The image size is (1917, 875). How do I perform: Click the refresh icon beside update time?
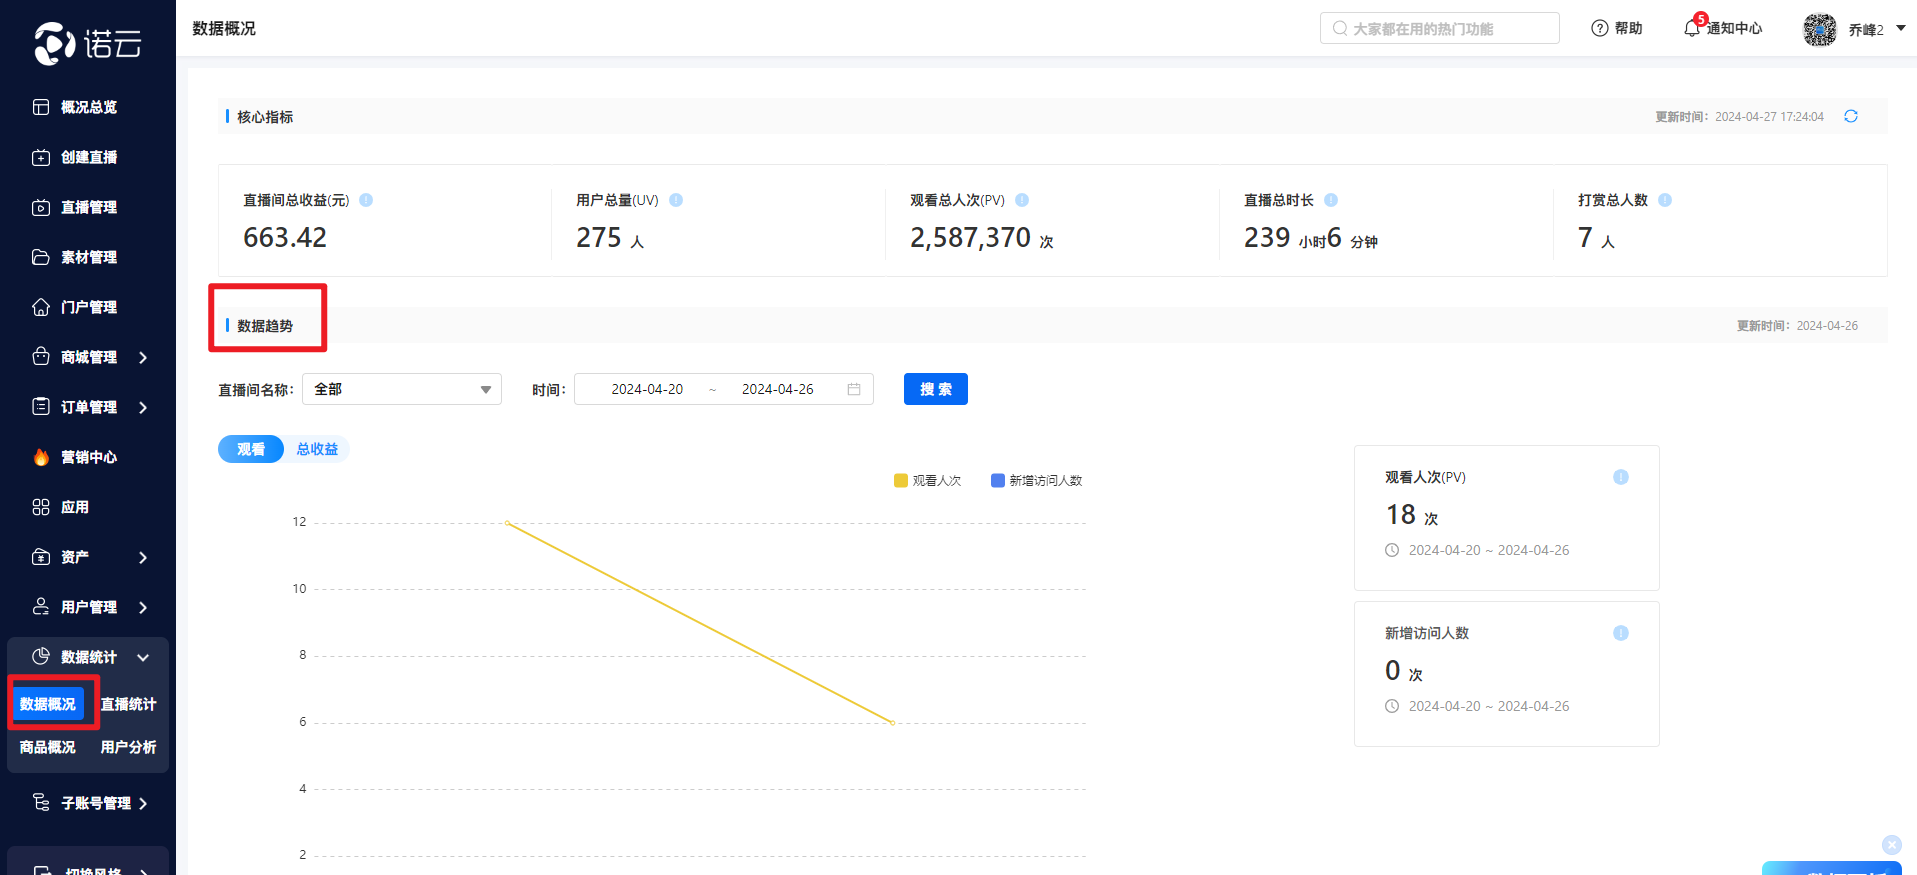pos(1850,116)
